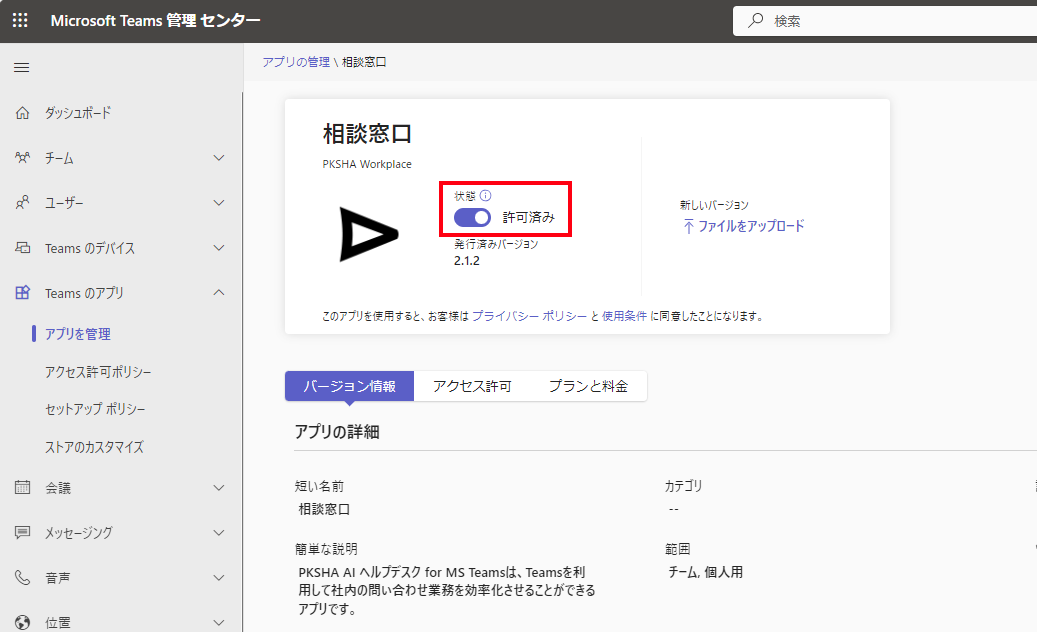Click the Teams のデバイス device icon
1037x632 pixels.
(x=22, y=248)
